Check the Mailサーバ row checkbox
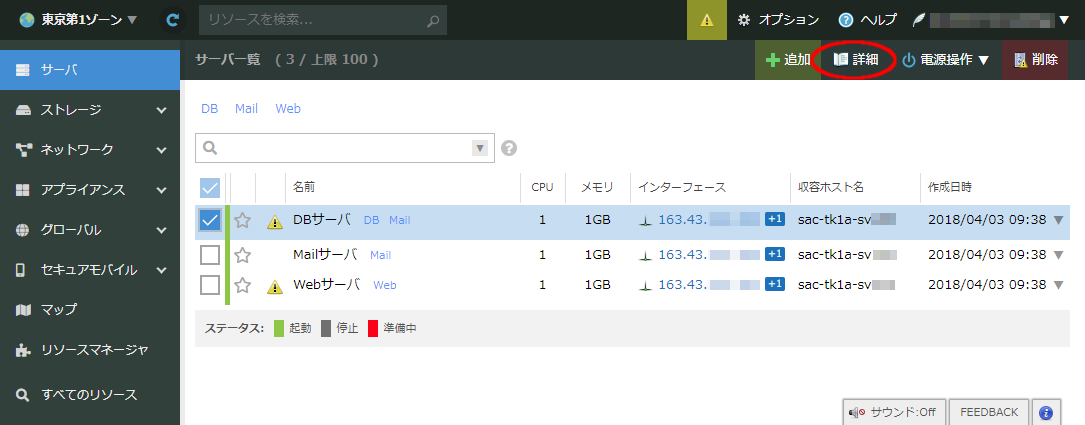Viewport: 1085px width, 425px height. pyautogui.click(x=210, y=255)
